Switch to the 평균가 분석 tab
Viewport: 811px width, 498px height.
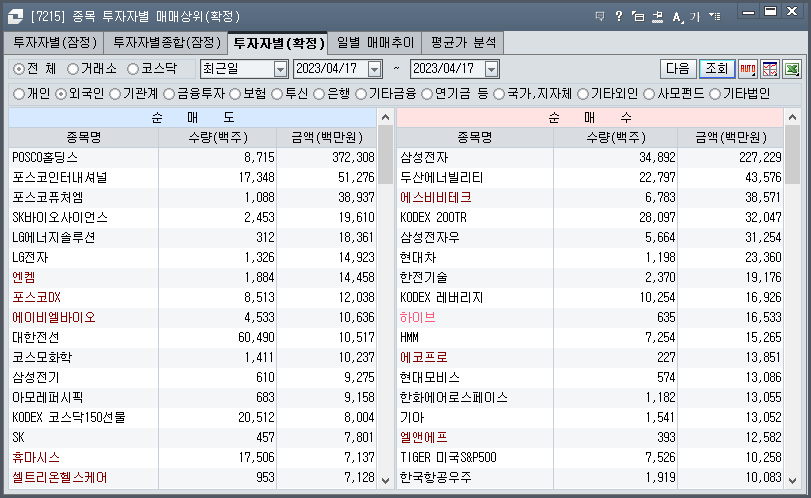pos(463,42)
